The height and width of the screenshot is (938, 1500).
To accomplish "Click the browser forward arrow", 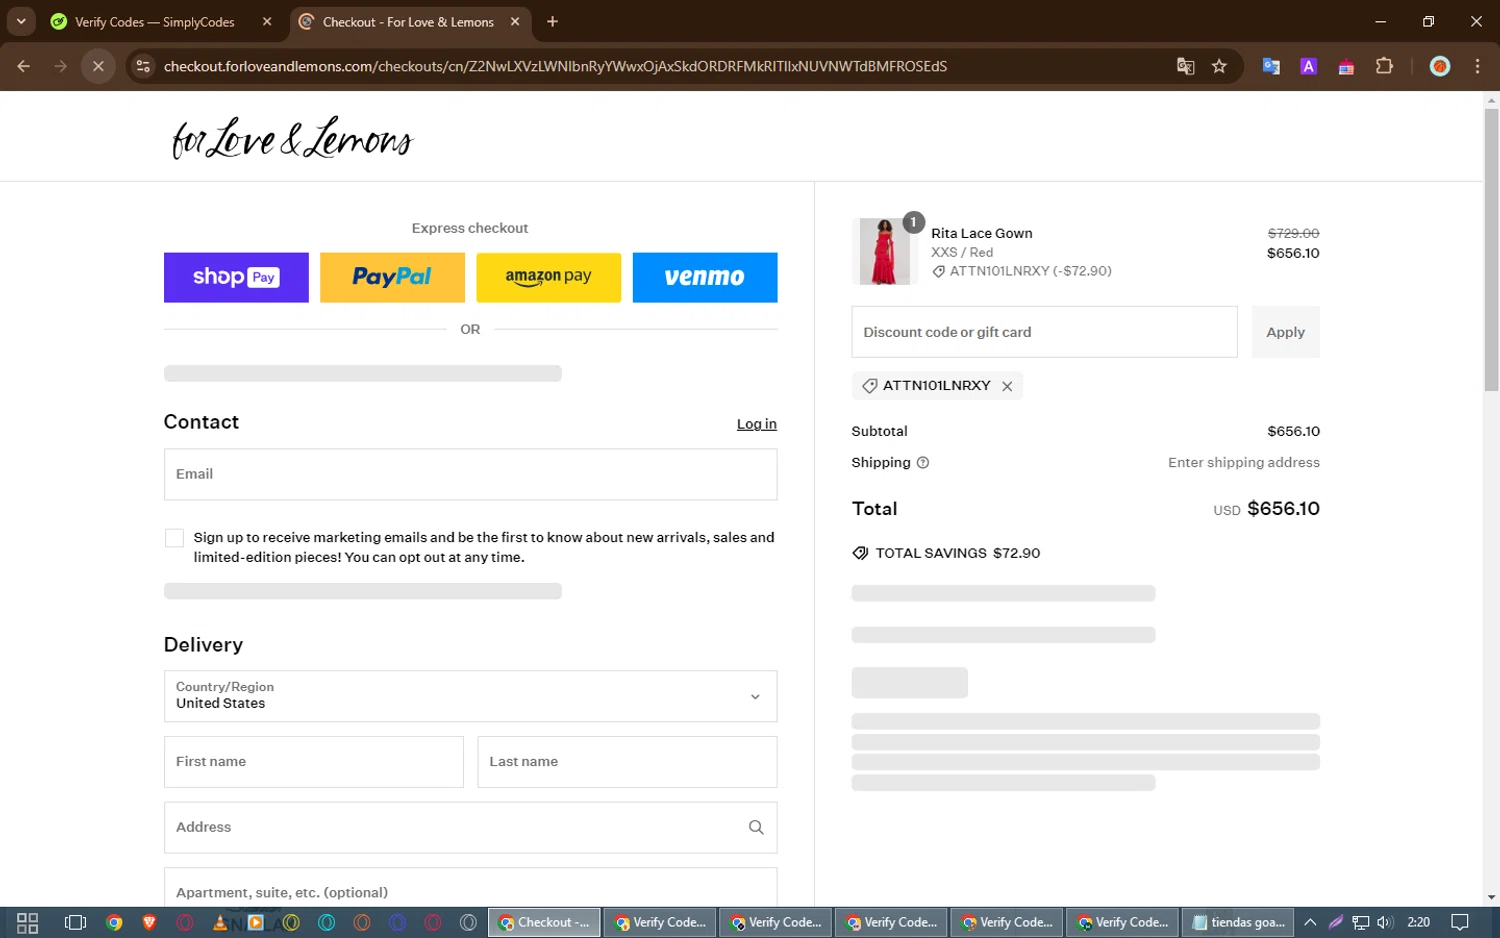I will pos(61,66).
